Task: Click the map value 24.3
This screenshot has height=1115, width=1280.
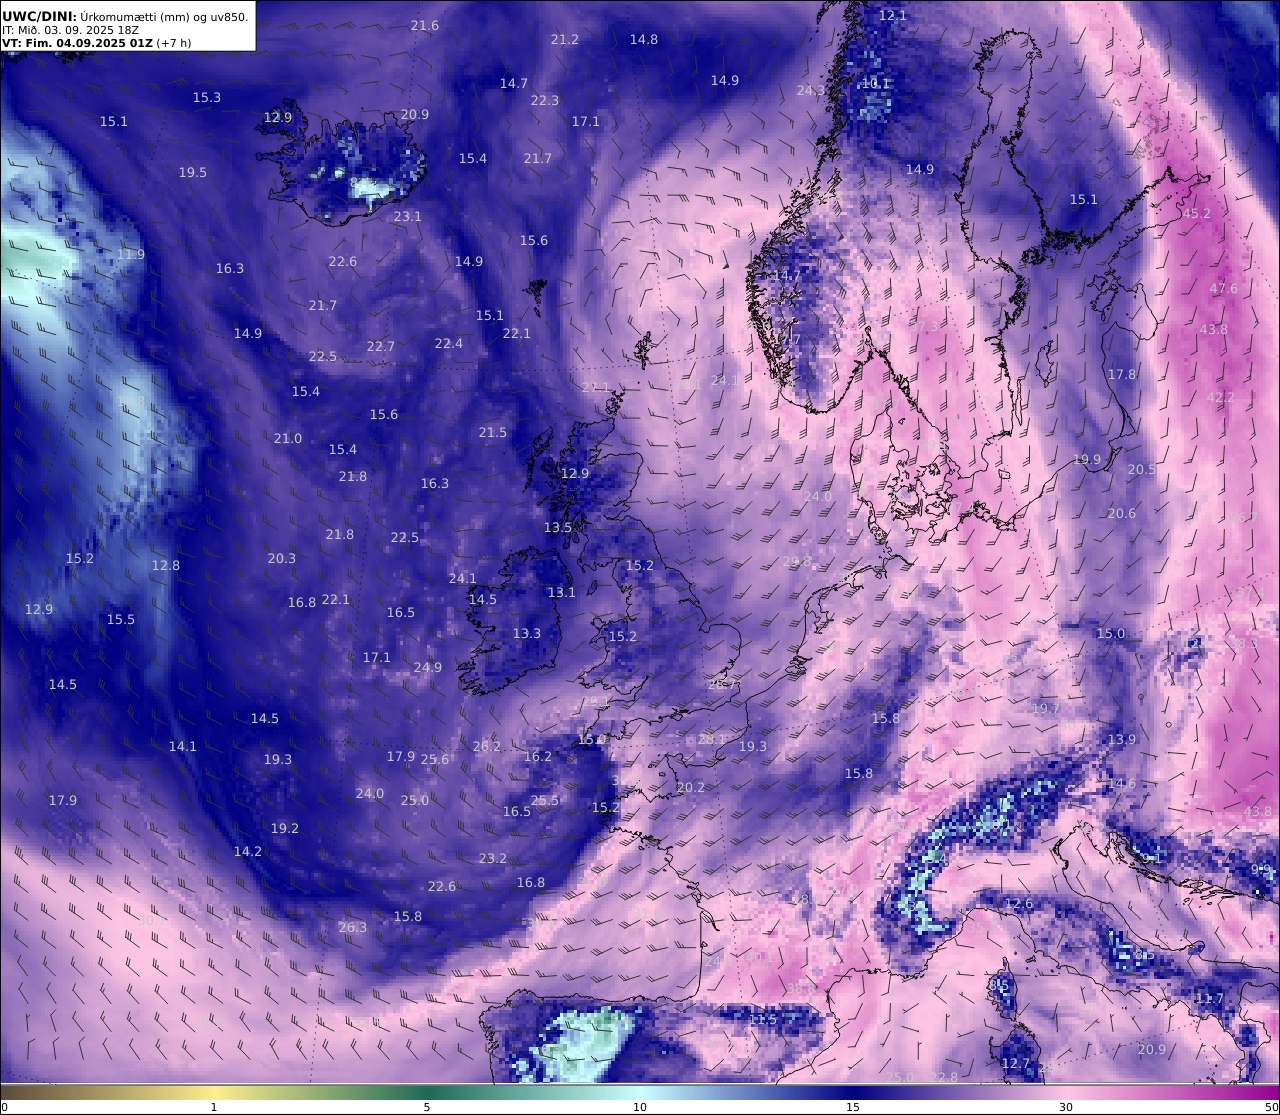Action: 811,90
